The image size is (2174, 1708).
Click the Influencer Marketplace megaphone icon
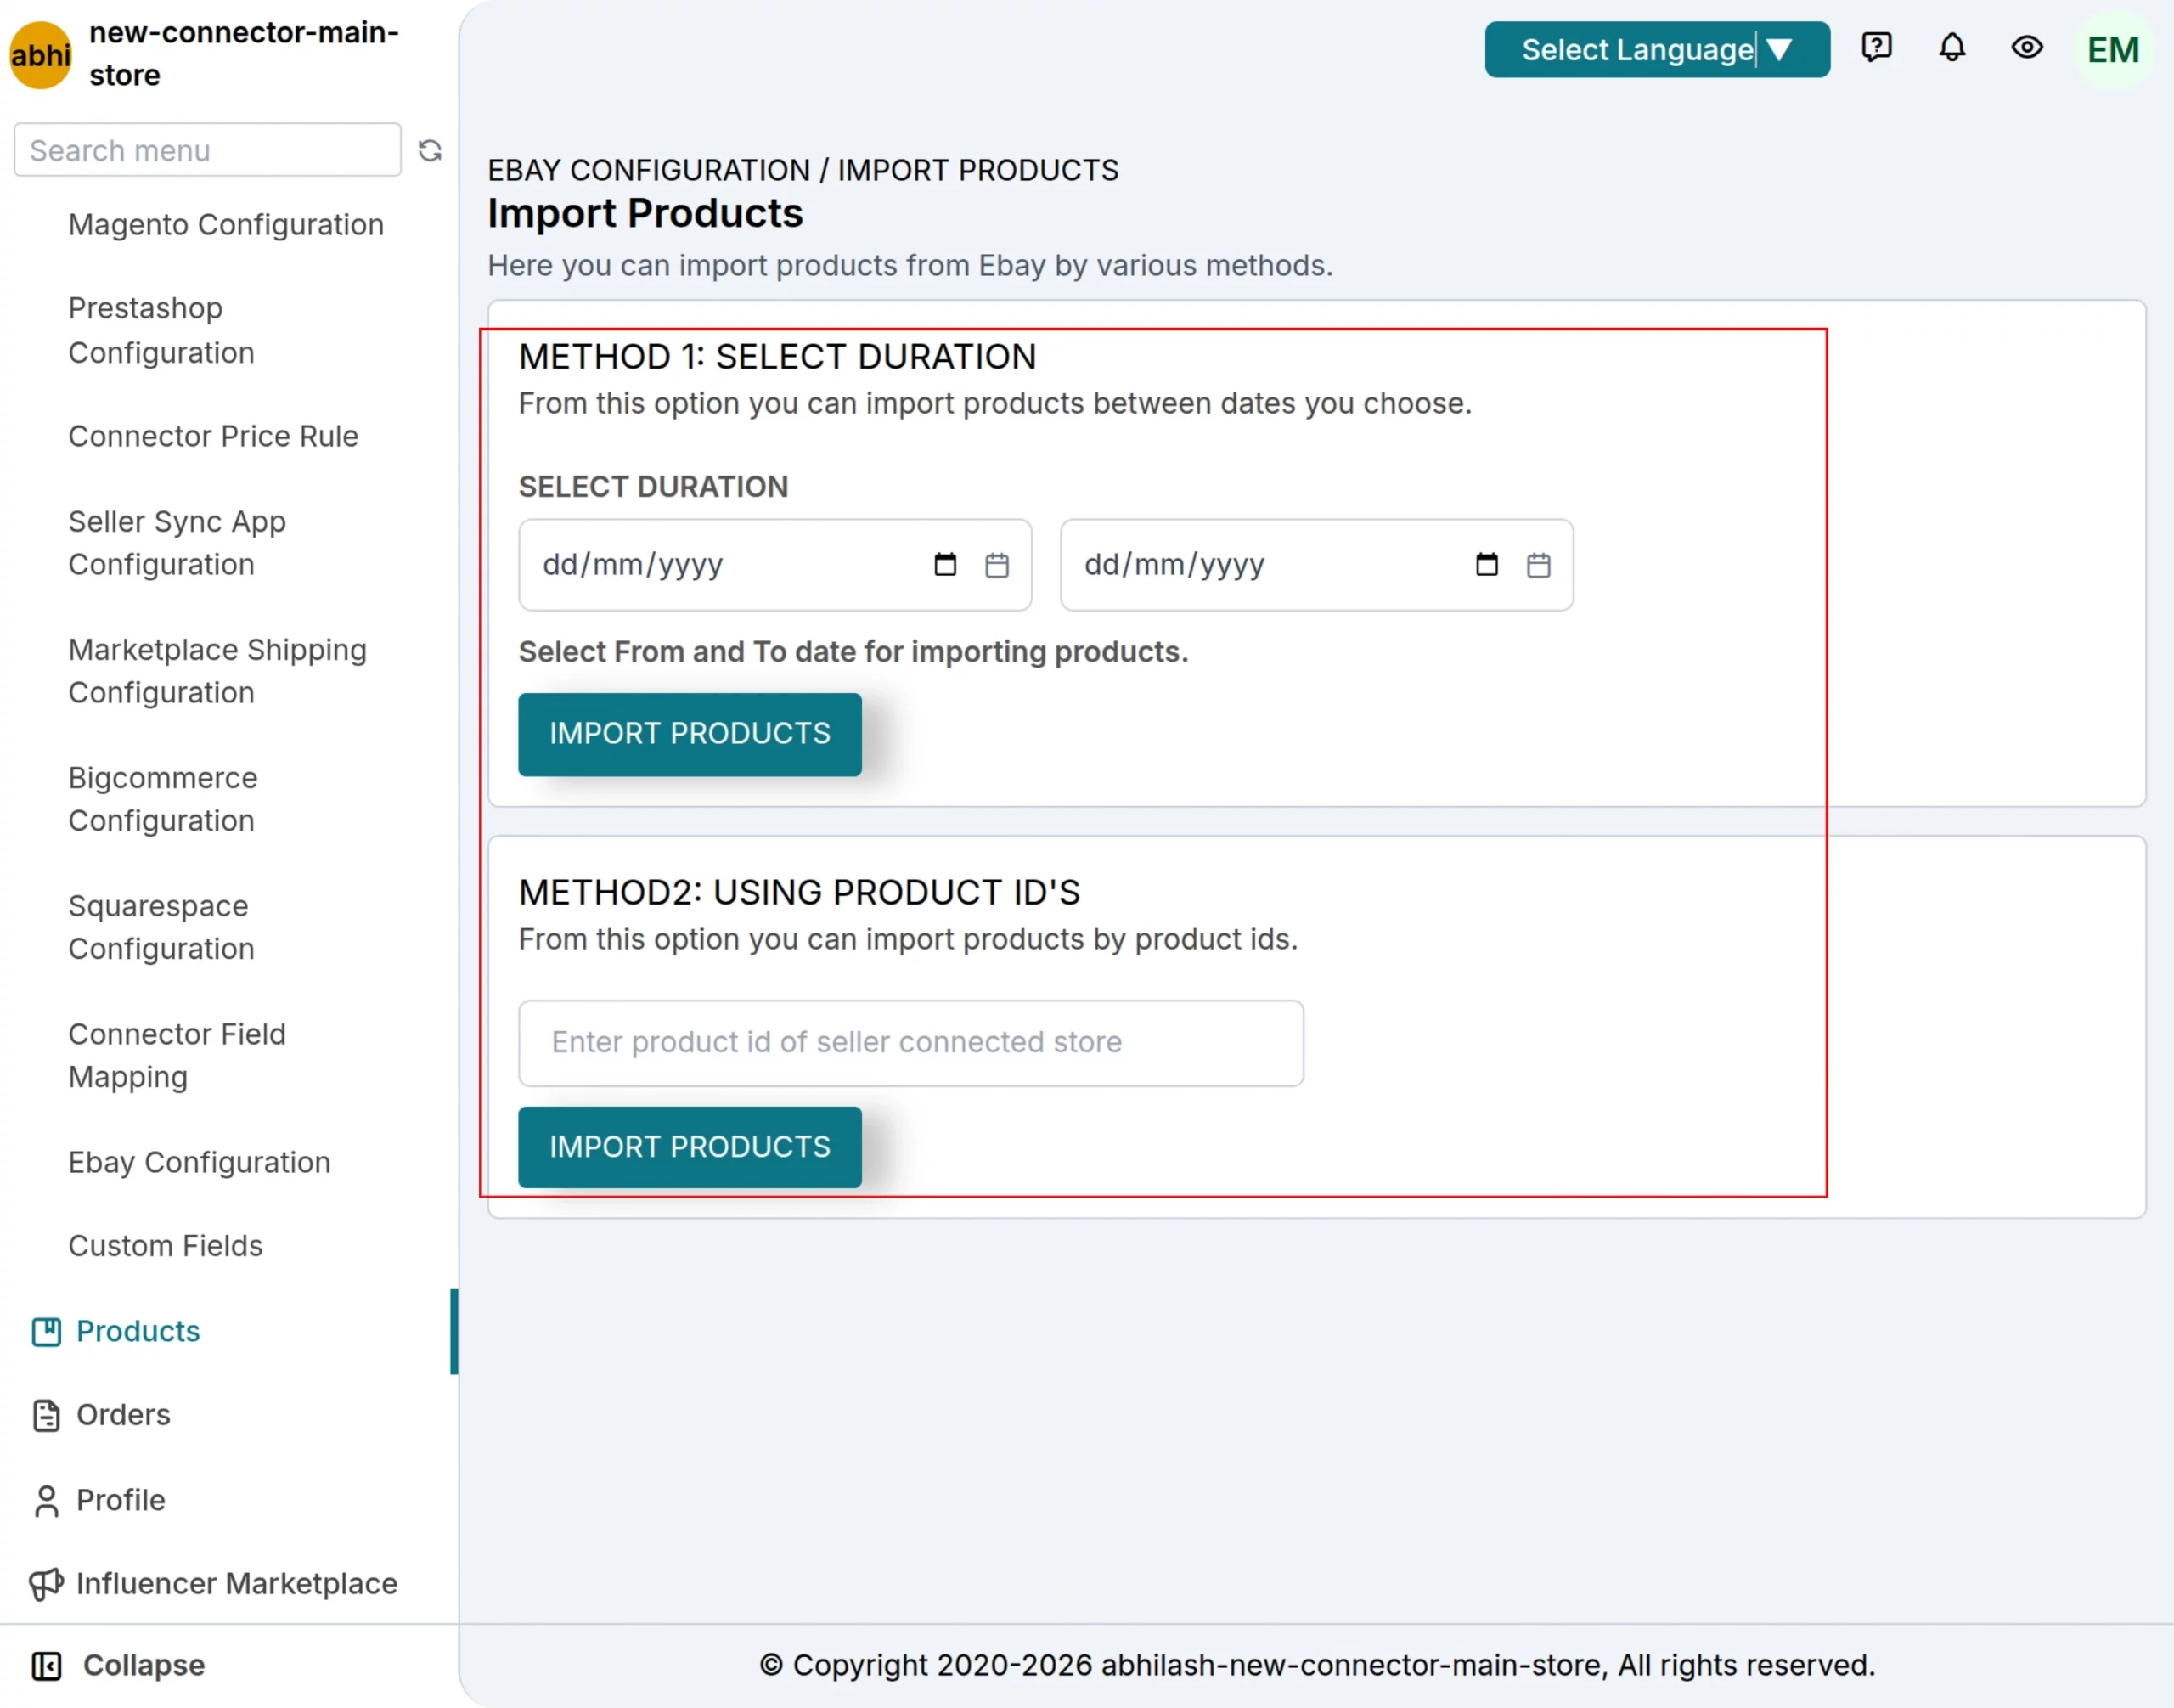tap(46, 1584)
